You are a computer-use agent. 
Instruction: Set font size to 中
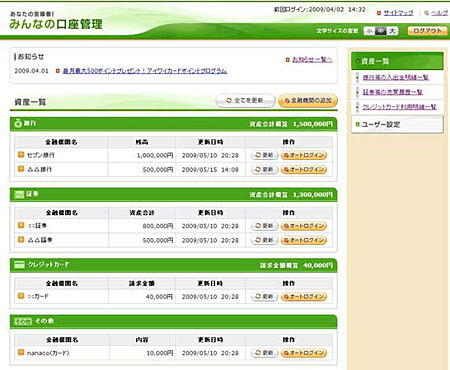(380, 31)
